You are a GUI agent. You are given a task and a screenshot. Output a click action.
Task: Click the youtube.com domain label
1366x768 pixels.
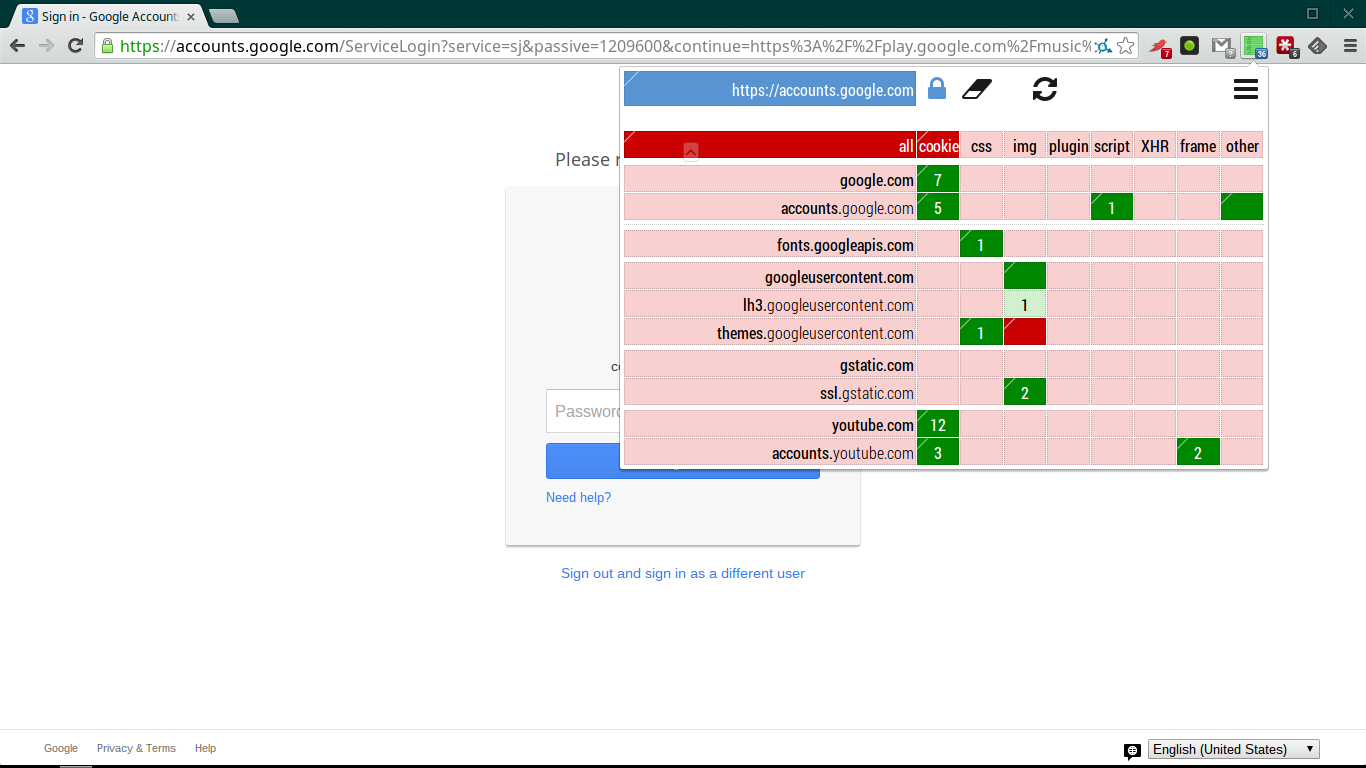point(770,424)
